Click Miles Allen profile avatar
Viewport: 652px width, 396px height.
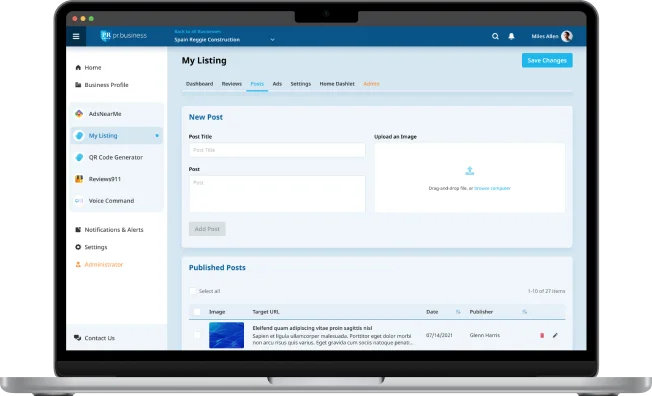coord(567,36)
